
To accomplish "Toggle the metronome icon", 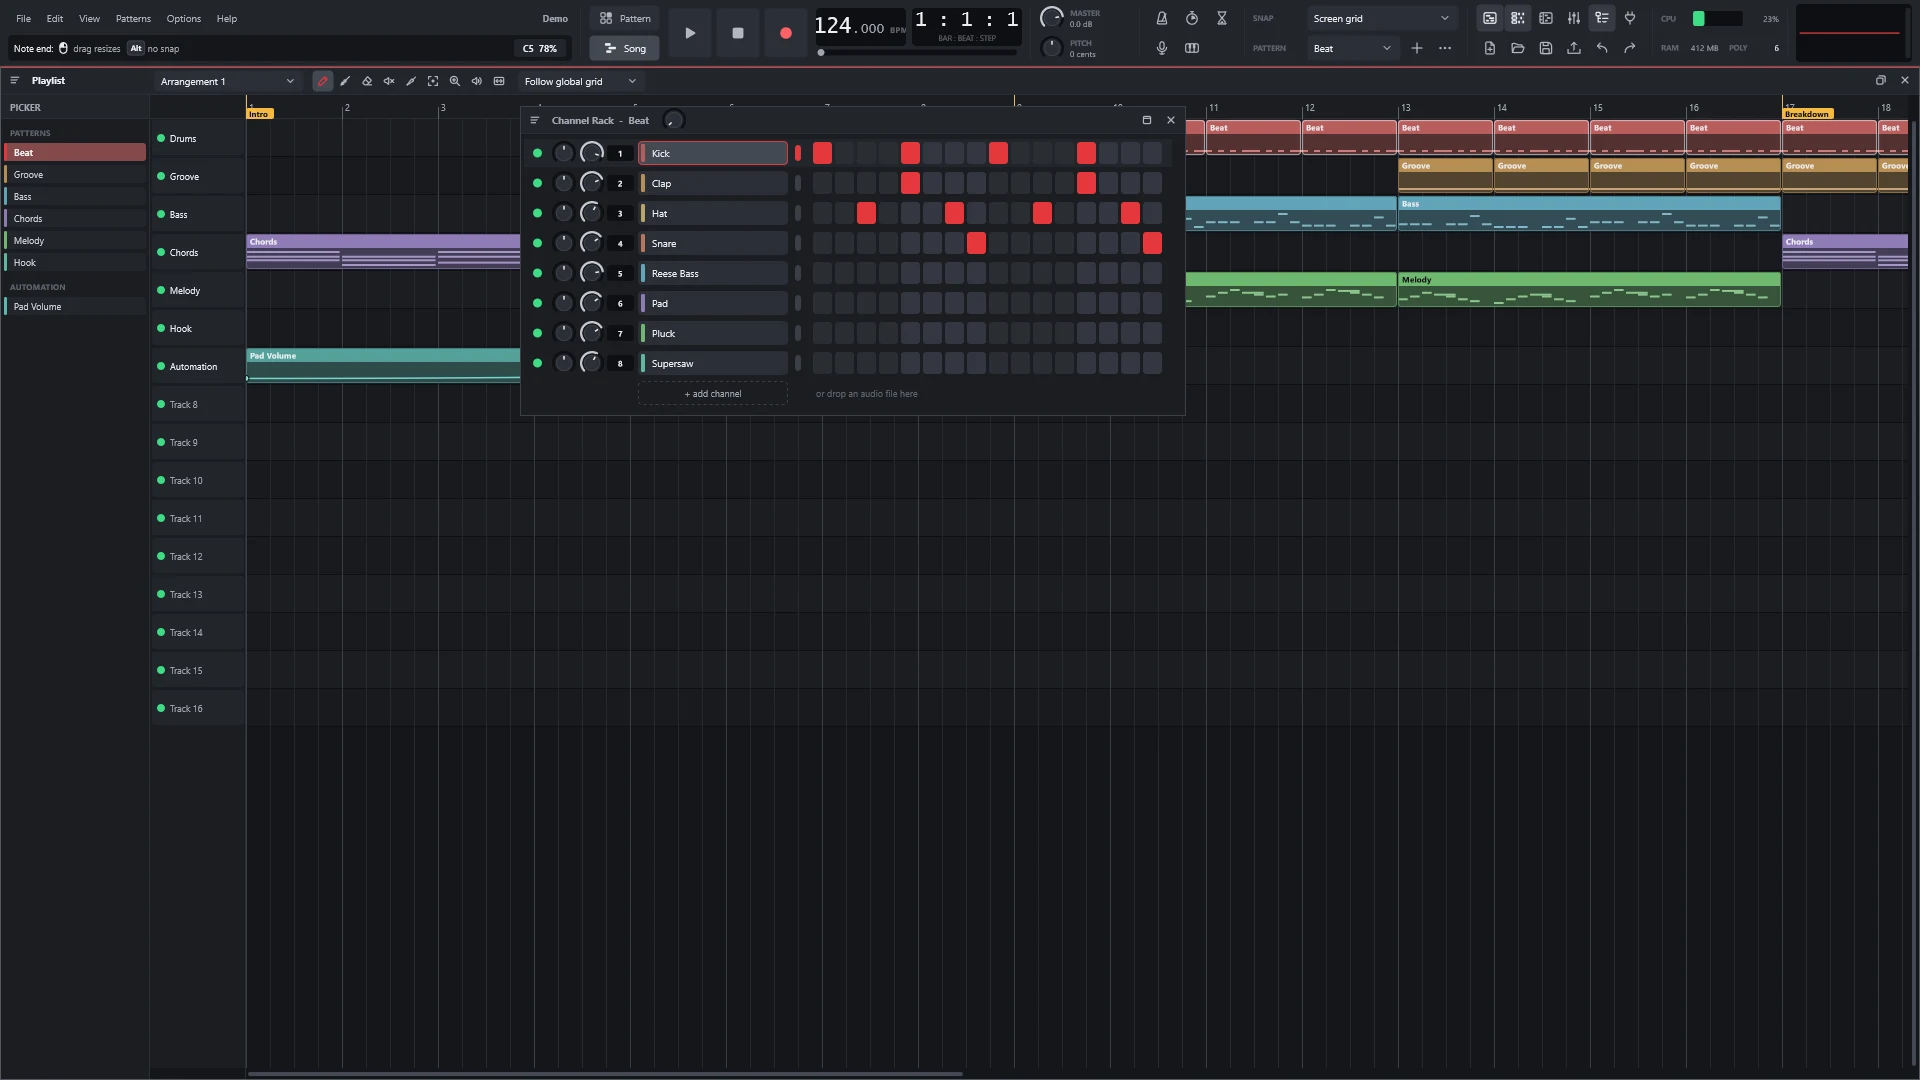I will click(1162, 19).
